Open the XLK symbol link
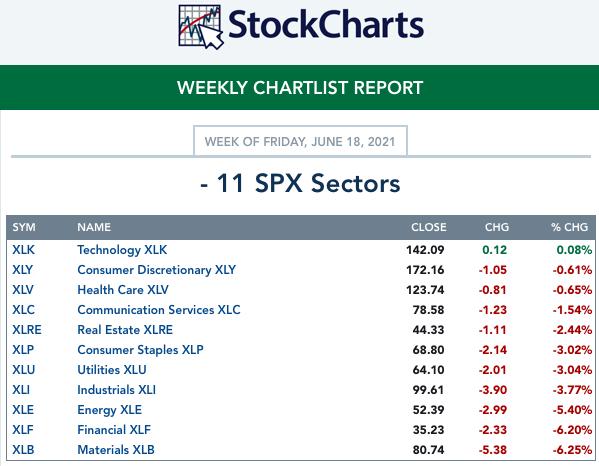Screen dimensions: 599x466 [23, 250]
